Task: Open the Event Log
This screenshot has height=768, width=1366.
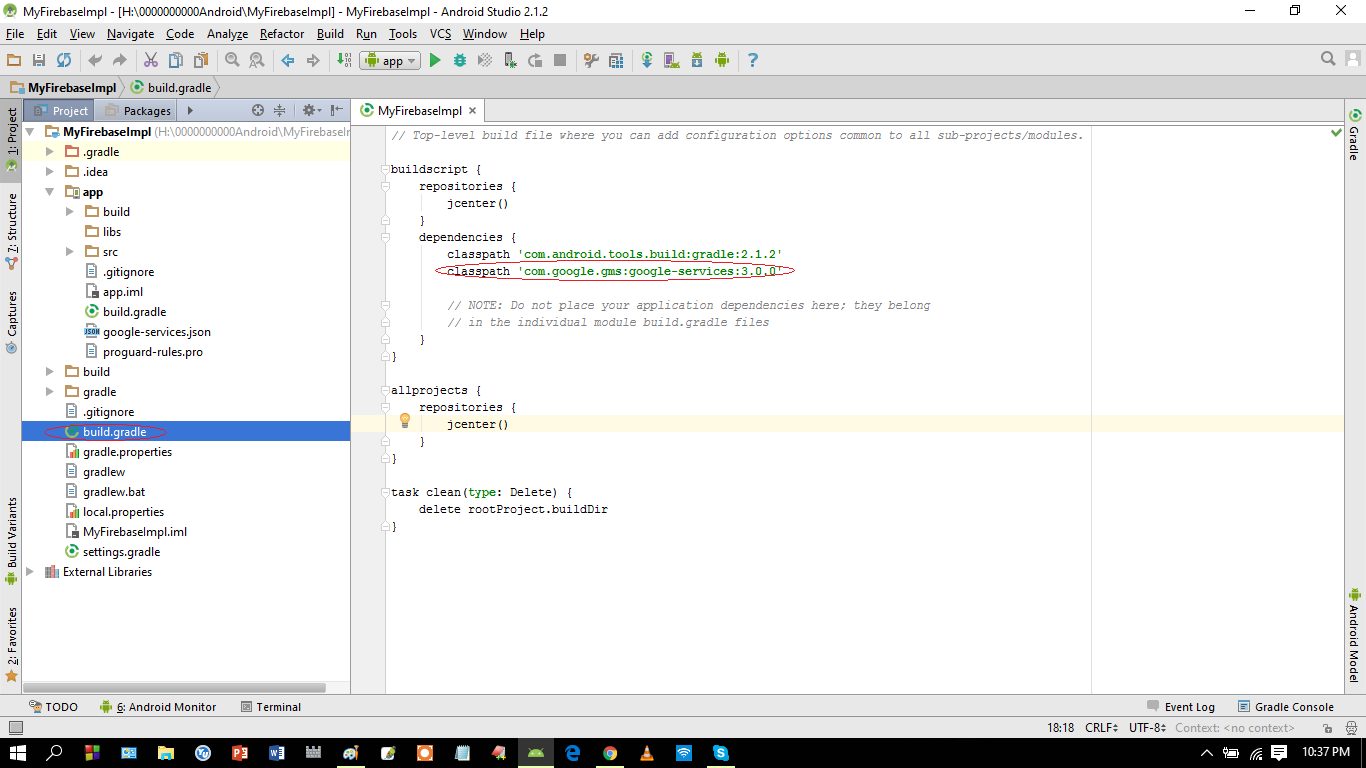Action: pyautogui.click(x=1181, y=707)
